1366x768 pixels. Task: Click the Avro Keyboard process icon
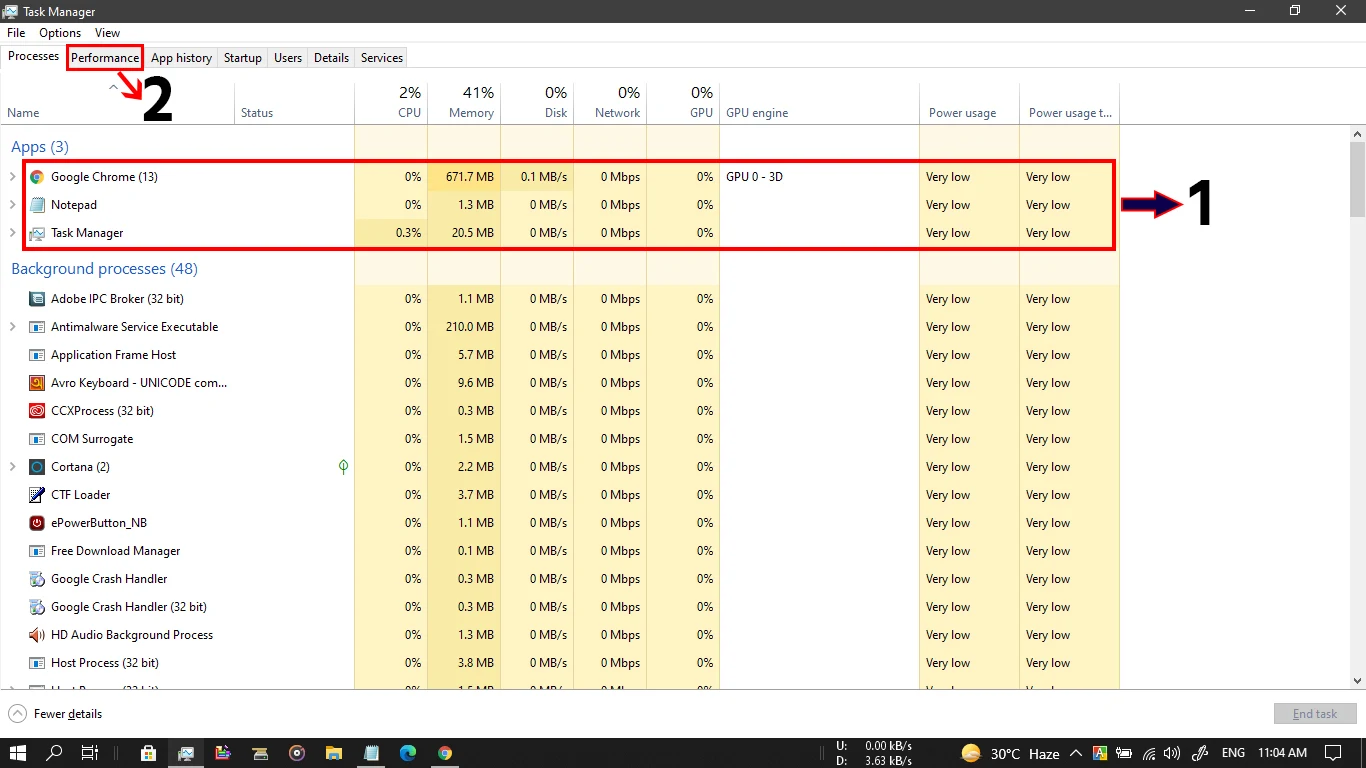tap(37, 383)
